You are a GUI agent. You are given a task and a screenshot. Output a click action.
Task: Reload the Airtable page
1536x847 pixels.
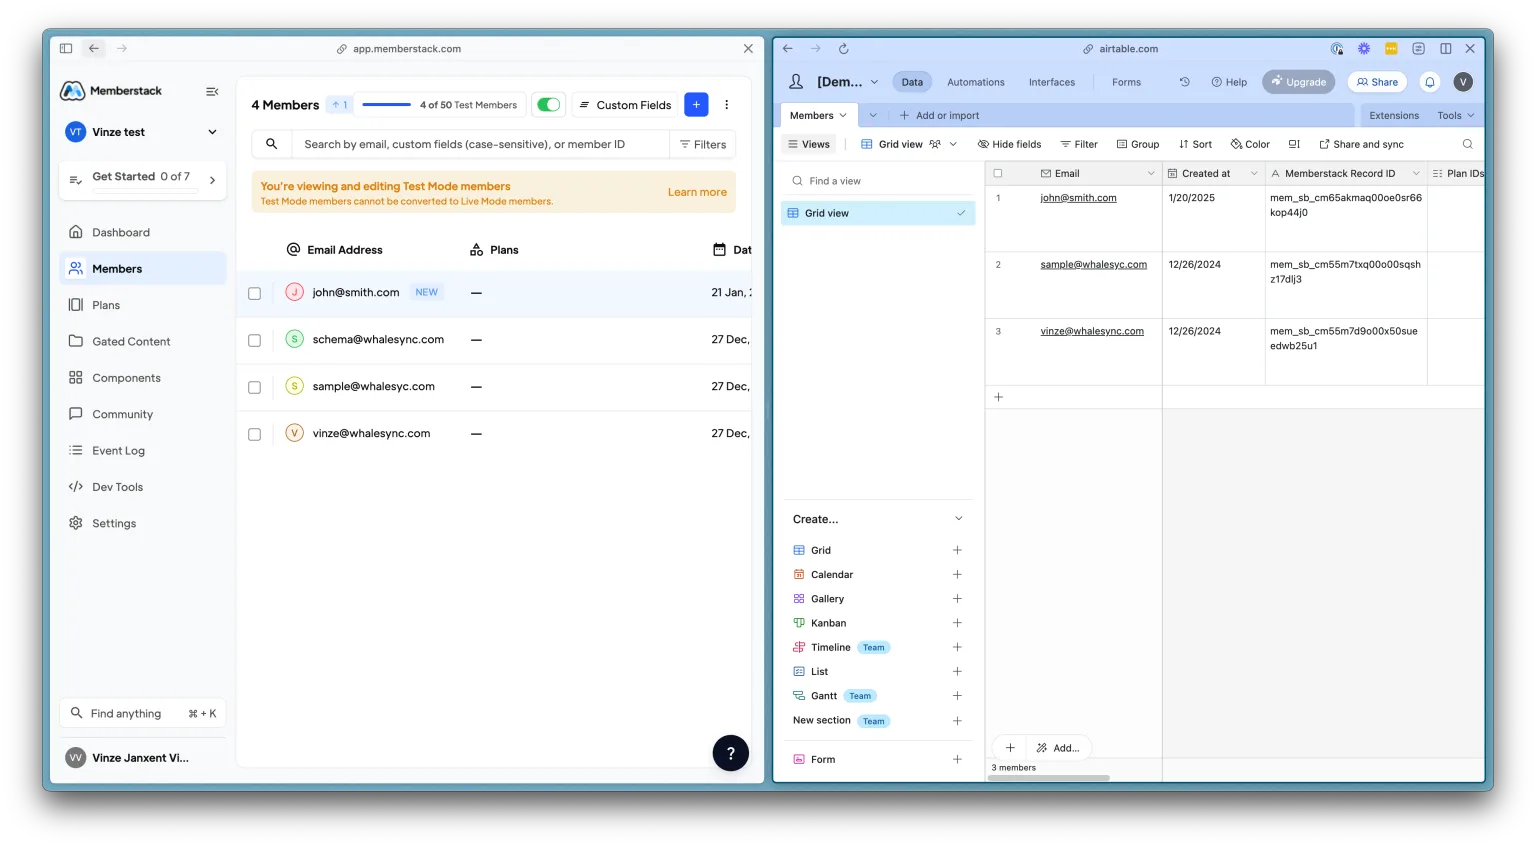pos(844,48)
